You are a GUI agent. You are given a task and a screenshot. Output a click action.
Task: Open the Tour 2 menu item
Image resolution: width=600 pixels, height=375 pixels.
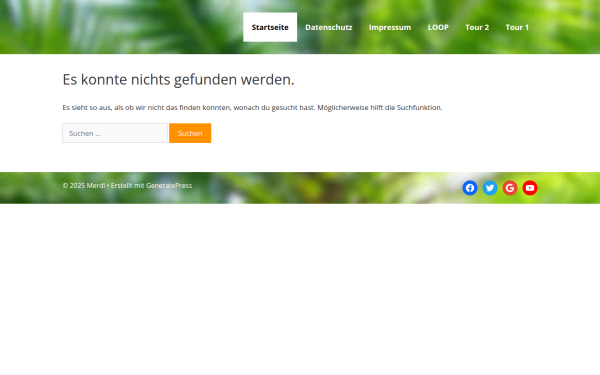pos(477,27)
